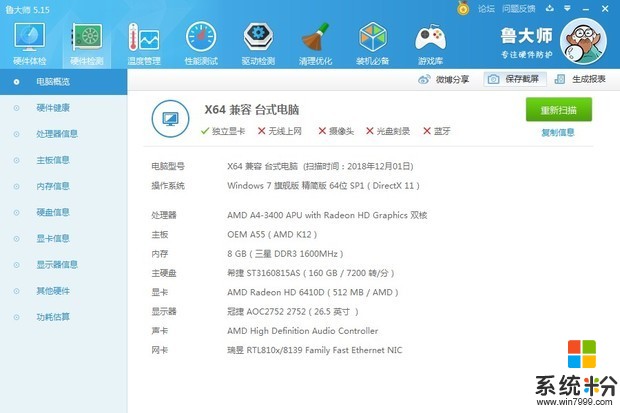Open 论坛 forum link
Image resolution: width=620 pixels, height=413 pixels.
[x=486, y=9]
